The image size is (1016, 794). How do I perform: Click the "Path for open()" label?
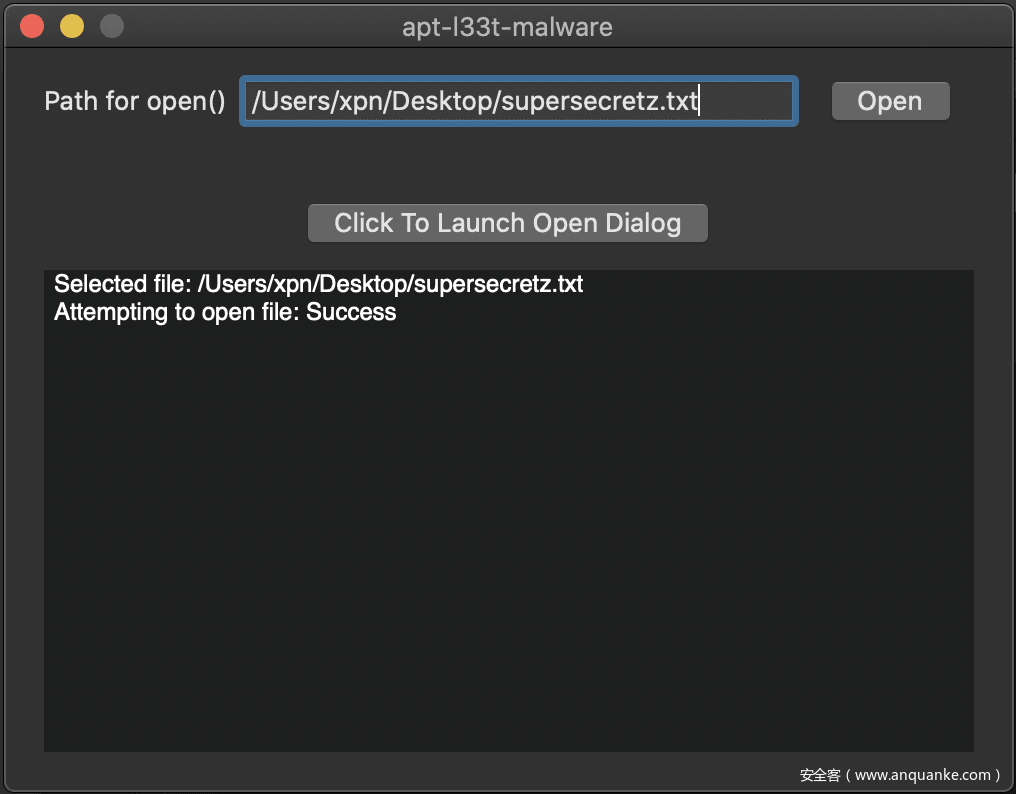click(x=135, y=101)
